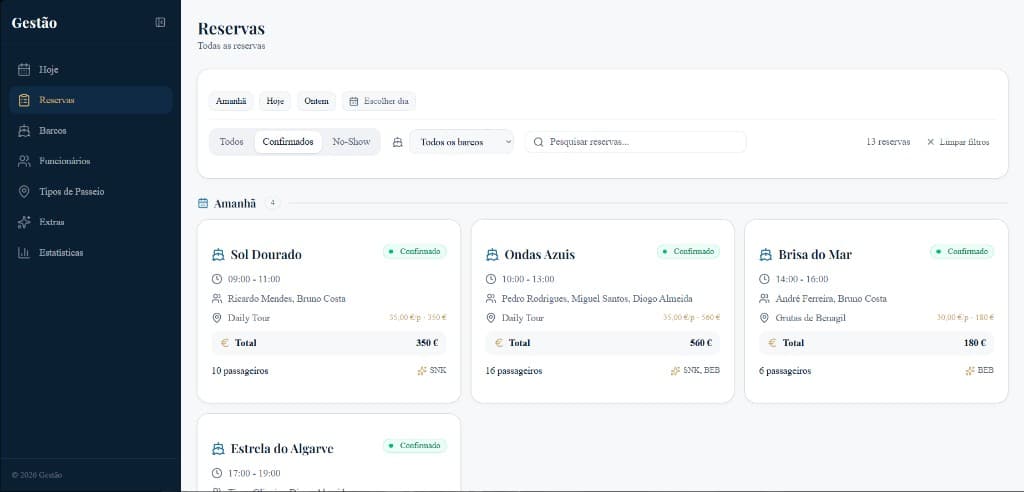Open the Todos os barcos dropdown
Image resolution: width=1024 pixels, height=492 pixels.
pos(462,142)
